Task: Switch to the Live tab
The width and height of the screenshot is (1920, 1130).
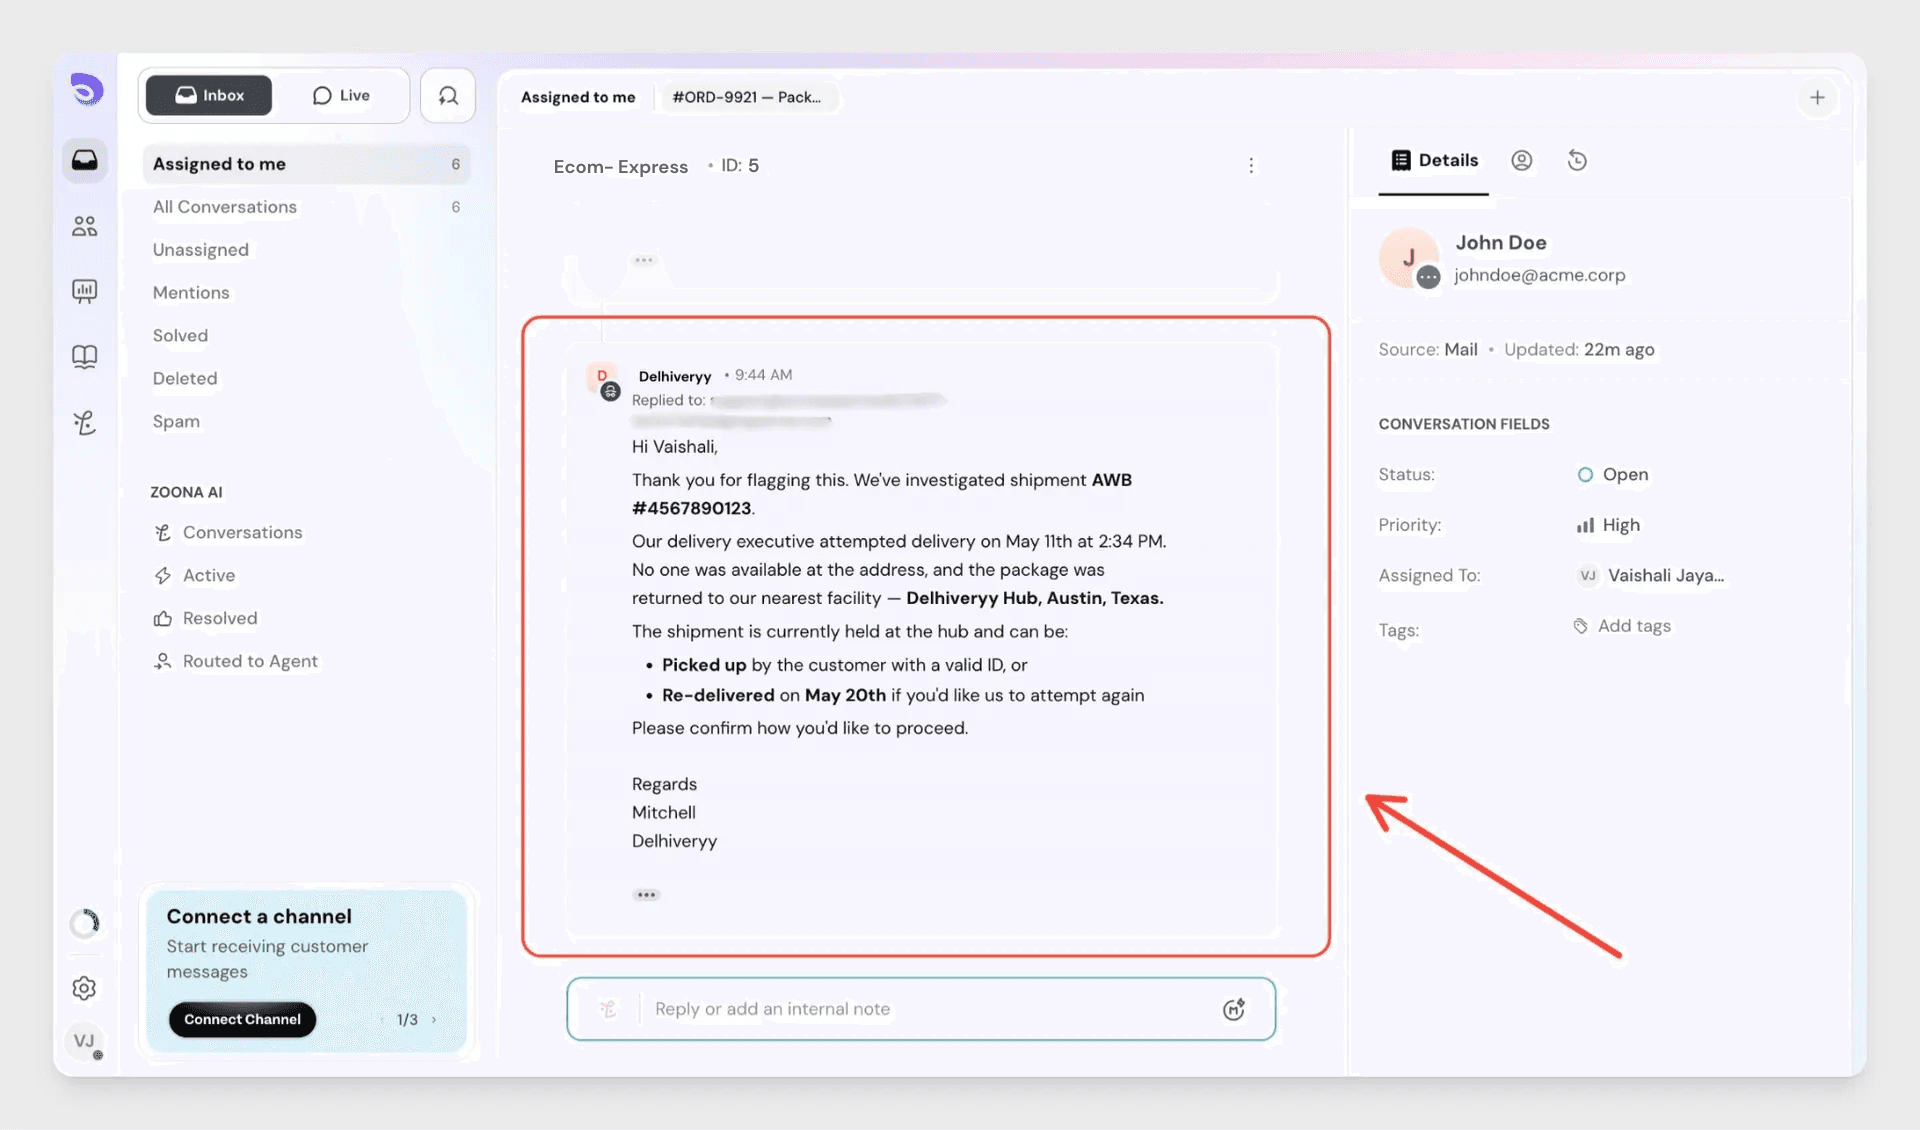Action: pos(341,96)
